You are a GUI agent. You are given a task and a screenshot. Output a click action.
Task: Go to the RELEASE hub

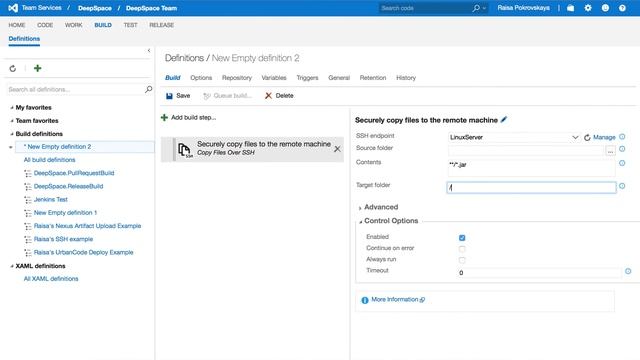pyautogui.click(x=161, y=25)
